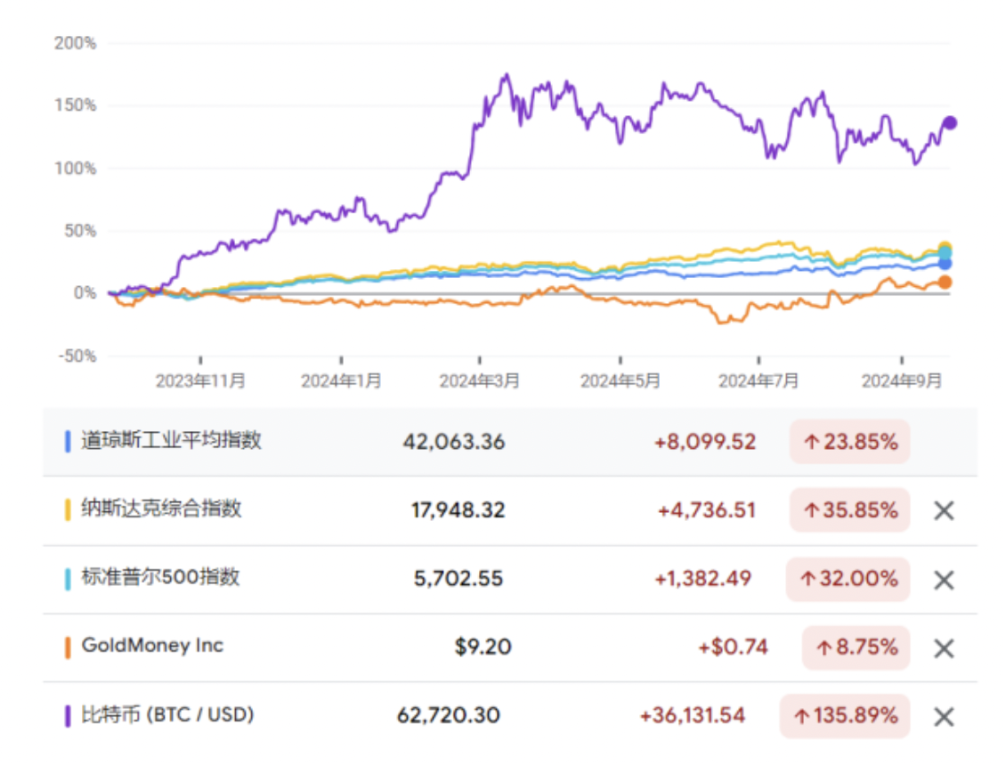This screenshot has width=1003, height=763.
Task: Select the purple Bitcoin endpoint dot on chart
Action: (x=950, y=123)
